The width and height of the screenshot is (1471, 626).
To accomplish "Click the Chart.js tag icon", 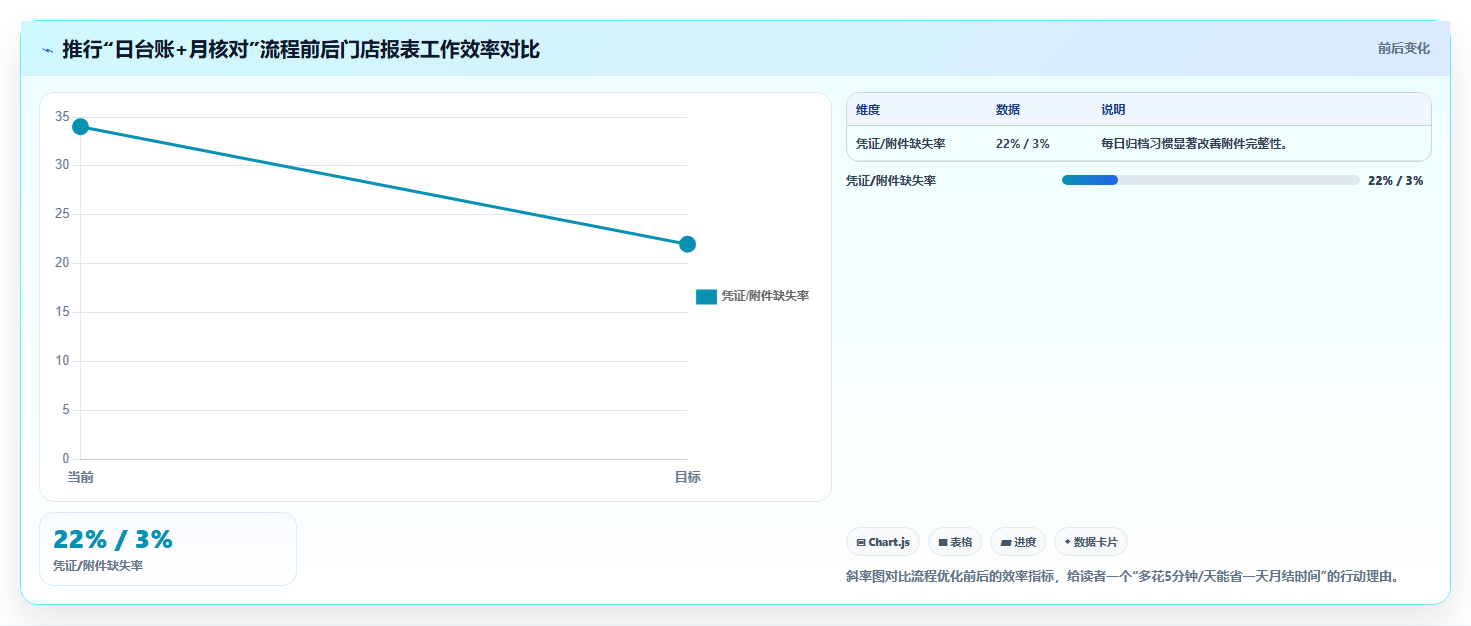I will [861, 542].
